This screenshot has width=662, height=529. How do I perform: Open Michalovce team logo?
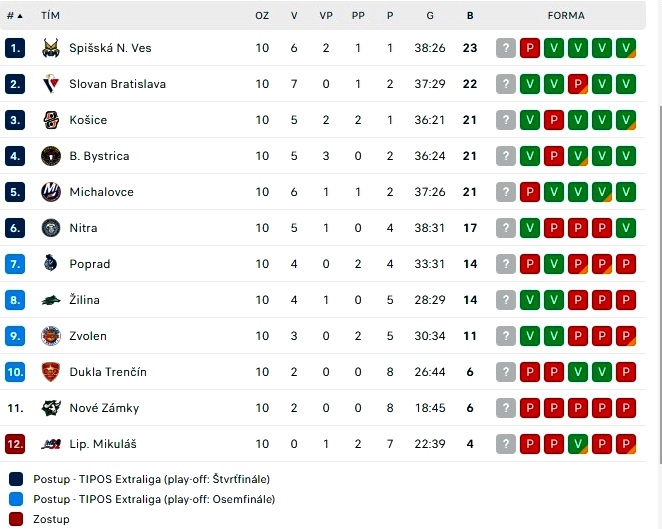coord(51,192)
